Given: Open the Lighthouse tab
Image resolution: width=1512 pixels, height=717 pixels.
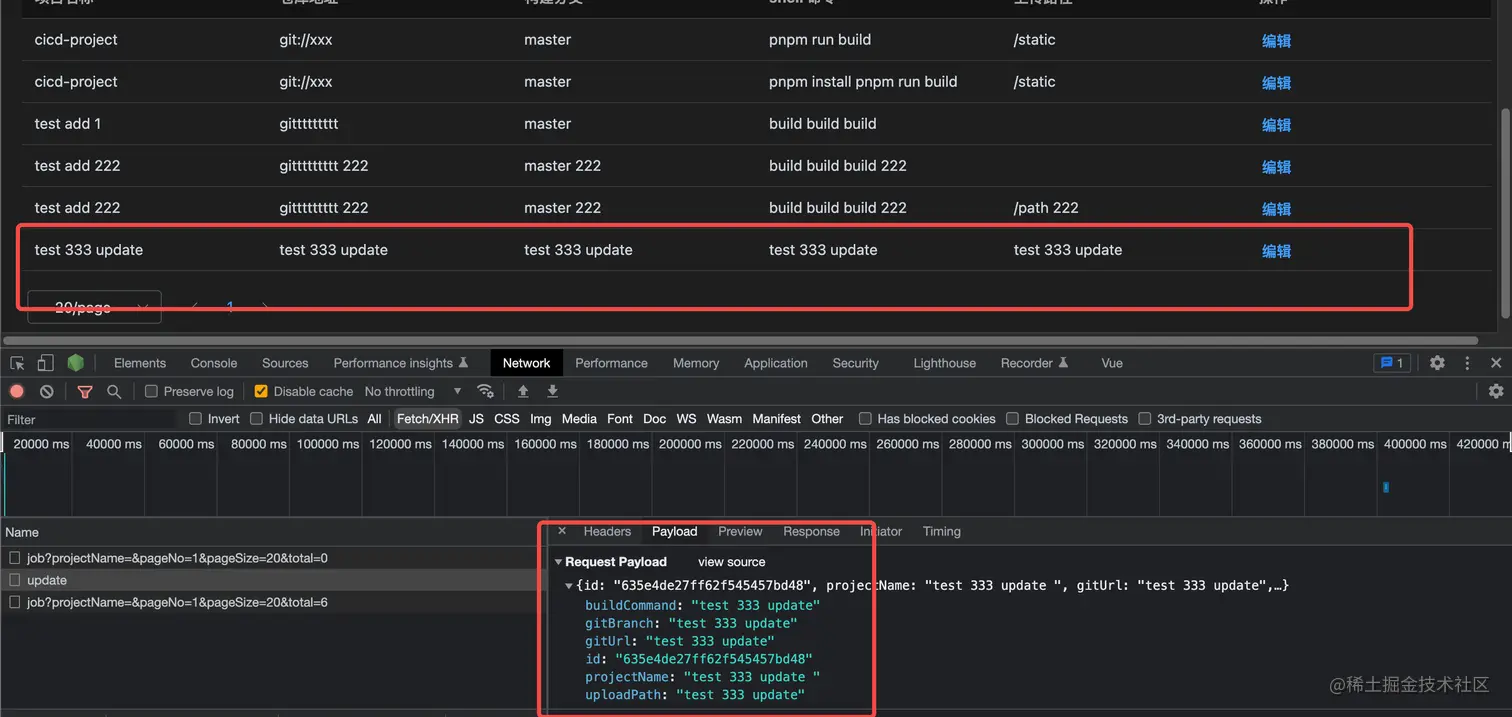Looking at the screenshot, I should click(x=944, y=363).
